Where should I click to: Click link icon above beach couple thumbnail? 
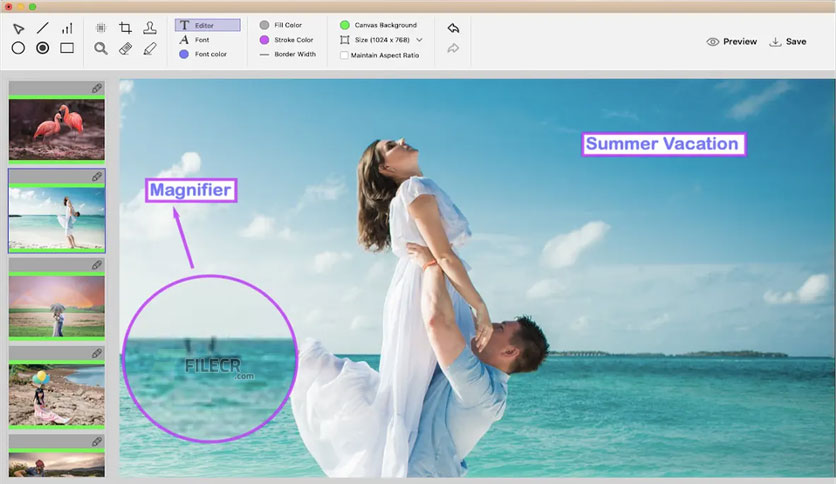[x=97, y=176]
